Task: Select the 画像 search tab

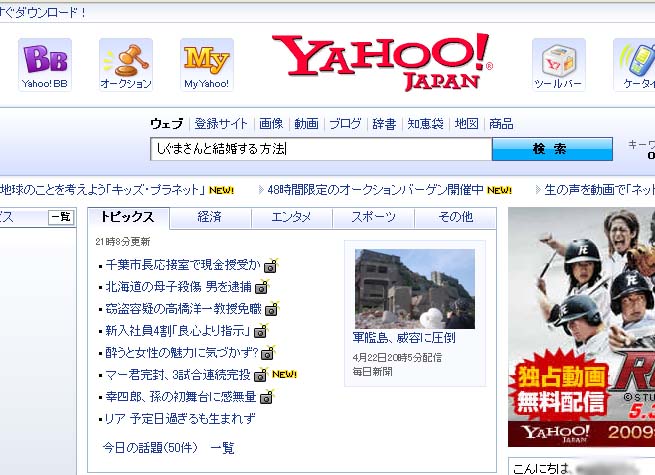Action: [x=271, y=124]
